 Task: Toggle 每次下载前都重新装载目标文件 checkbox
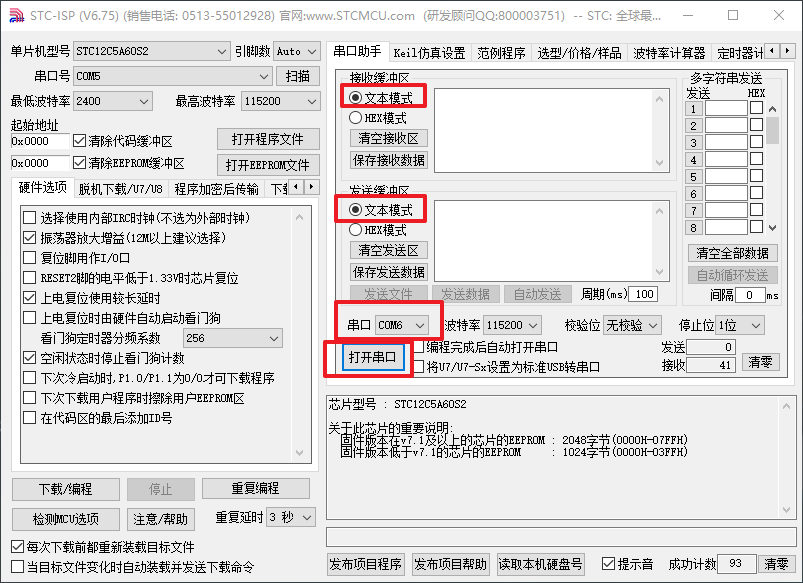[17, 547]
